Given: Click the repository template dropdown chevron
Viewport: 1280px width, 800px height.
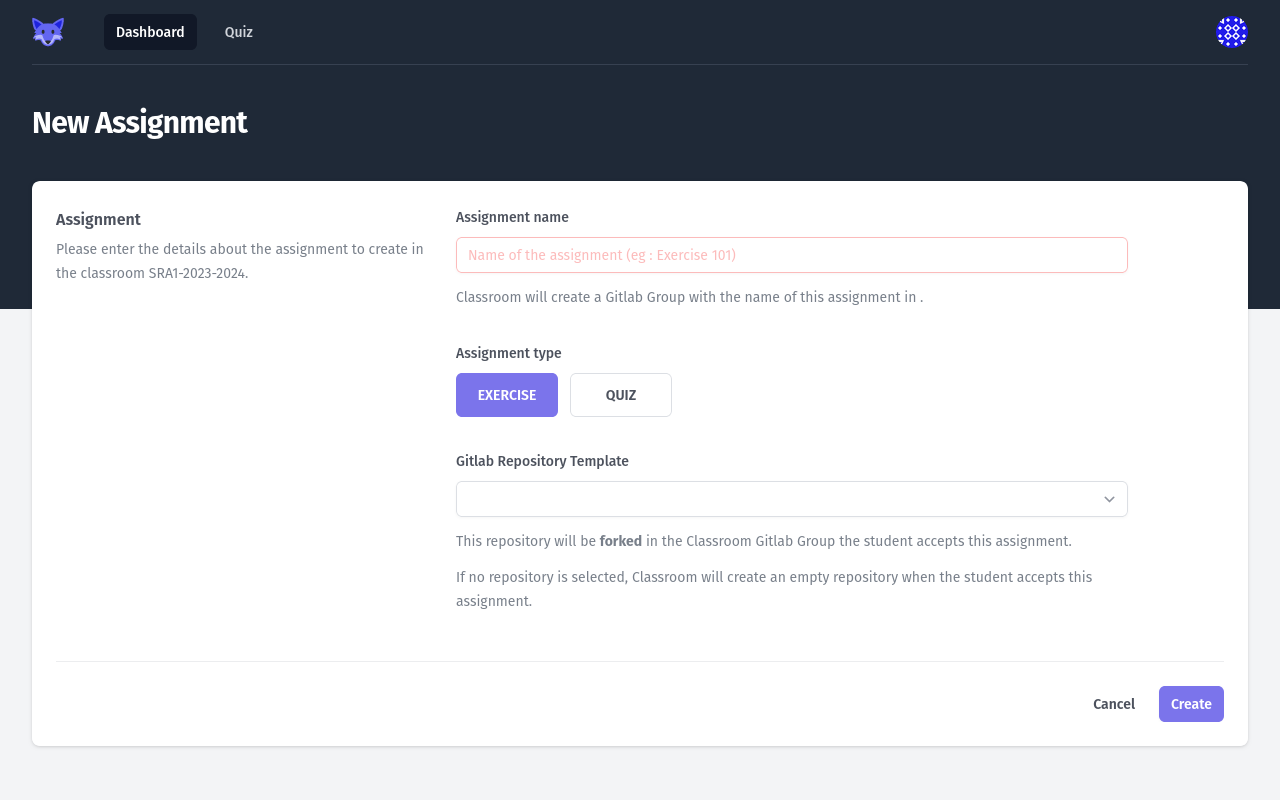Looking at the screenshot, I should click(1108, 499).
